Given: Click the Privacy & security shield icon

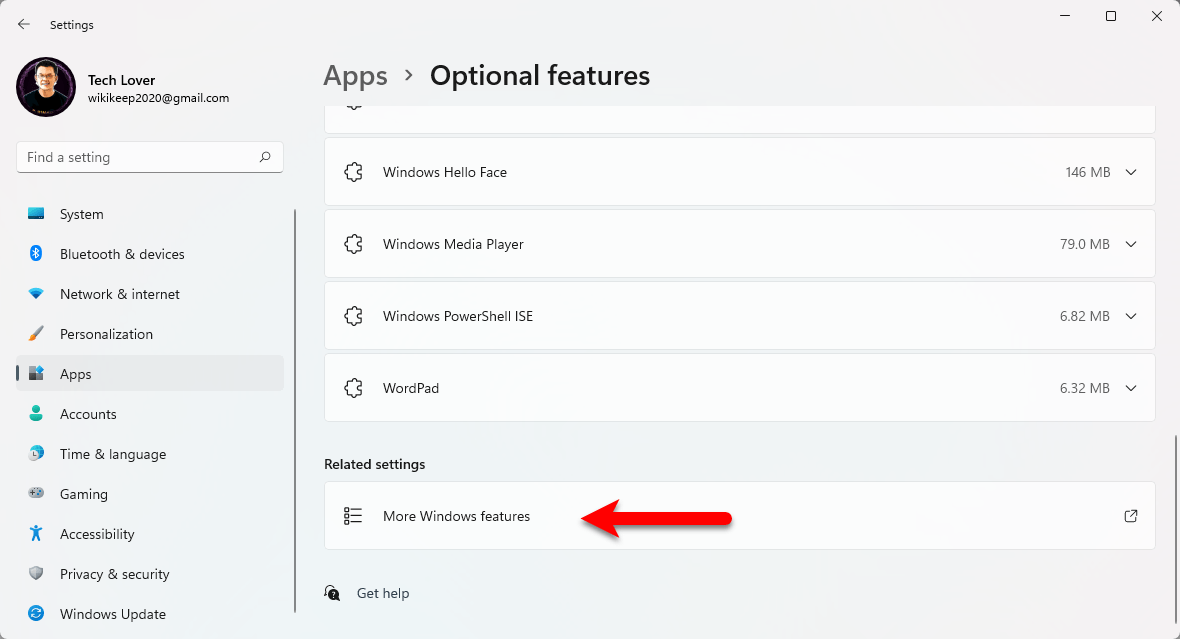Looking at the screenshot, I should [x=36, y=574].
